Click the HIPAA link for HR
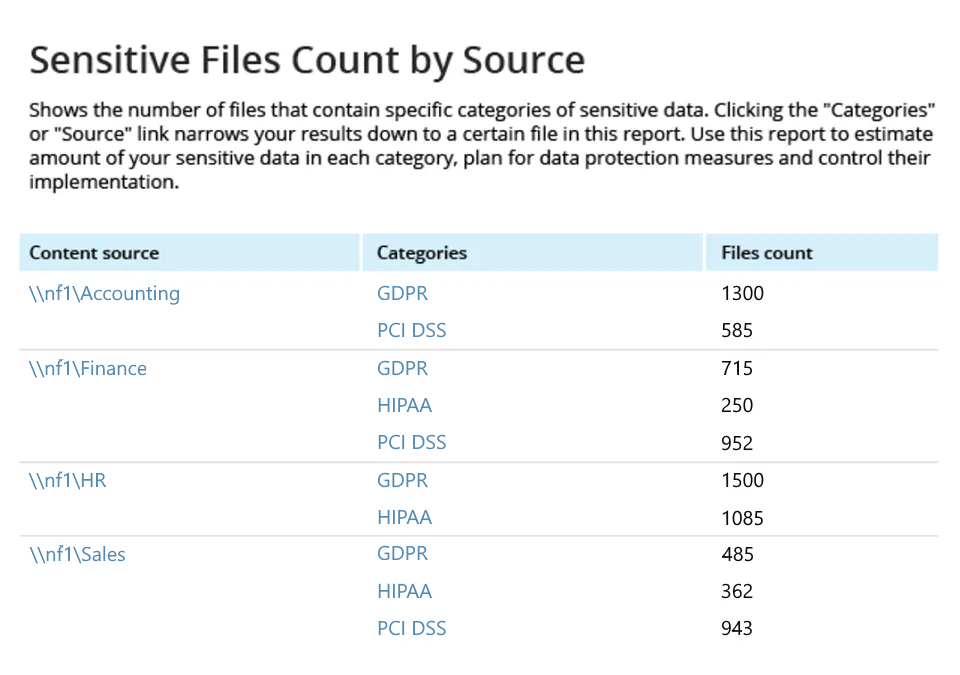This screenshot has height=675, width=960. coord(404,517)
